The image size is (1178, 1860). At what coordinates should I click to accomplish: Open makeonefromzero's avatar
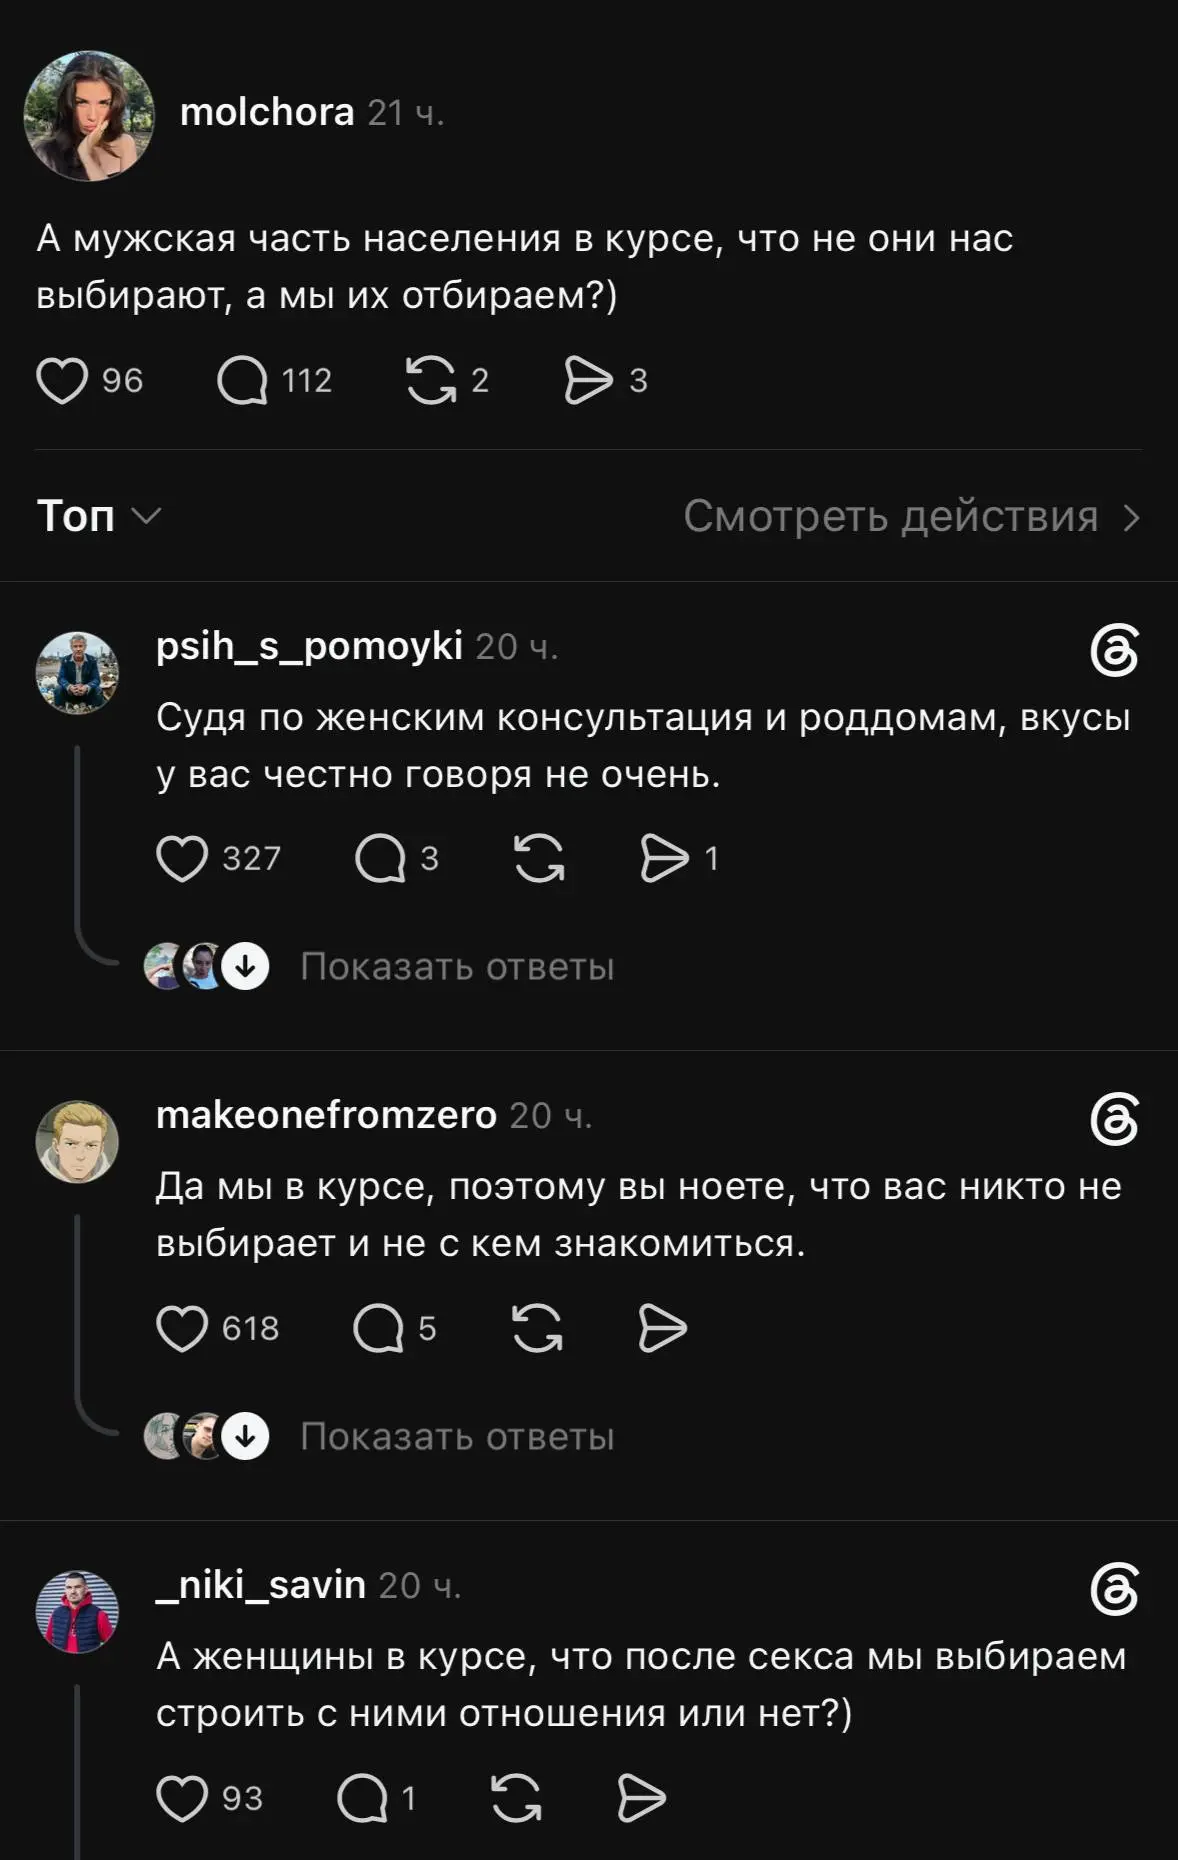point(77,1142)
